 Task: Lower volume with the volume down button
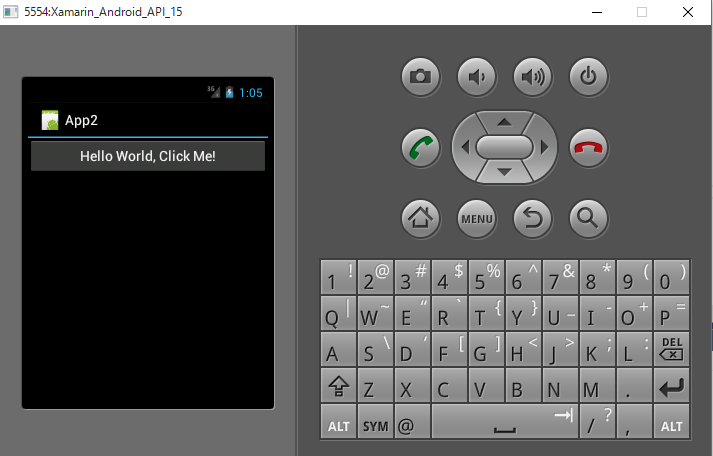click(x=477, y=76)
